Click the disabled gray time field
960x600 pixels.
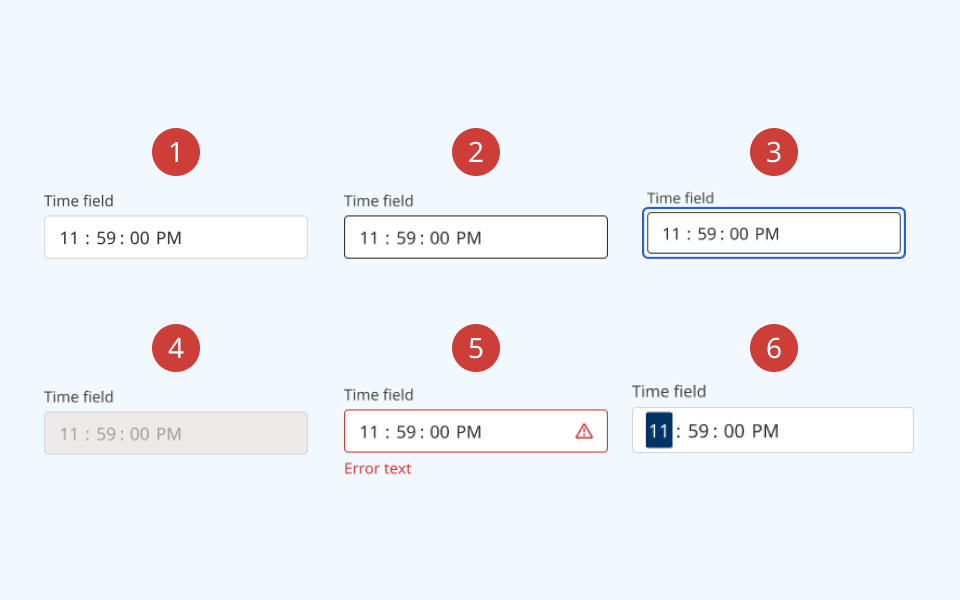pyautogui.click(x=176, y=434)
